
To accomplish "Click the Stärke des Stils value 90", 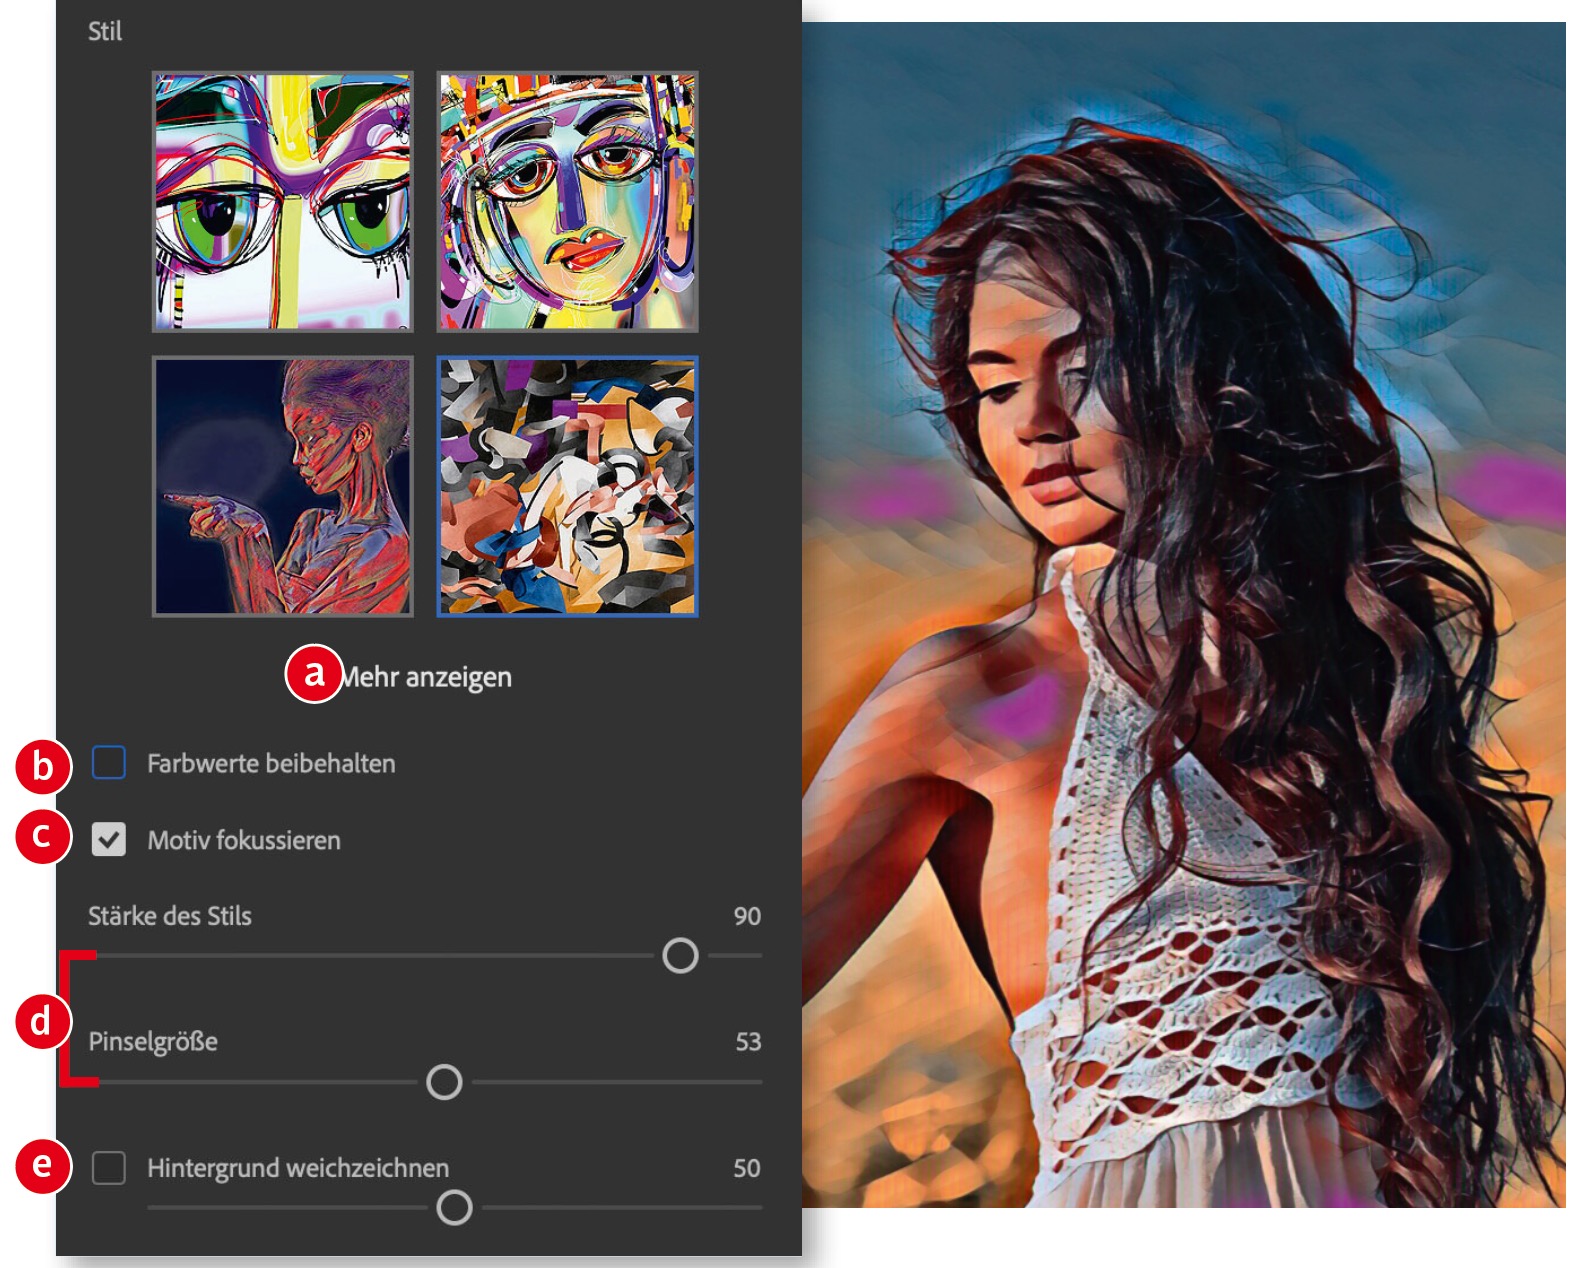I will (x=746, y=916).
